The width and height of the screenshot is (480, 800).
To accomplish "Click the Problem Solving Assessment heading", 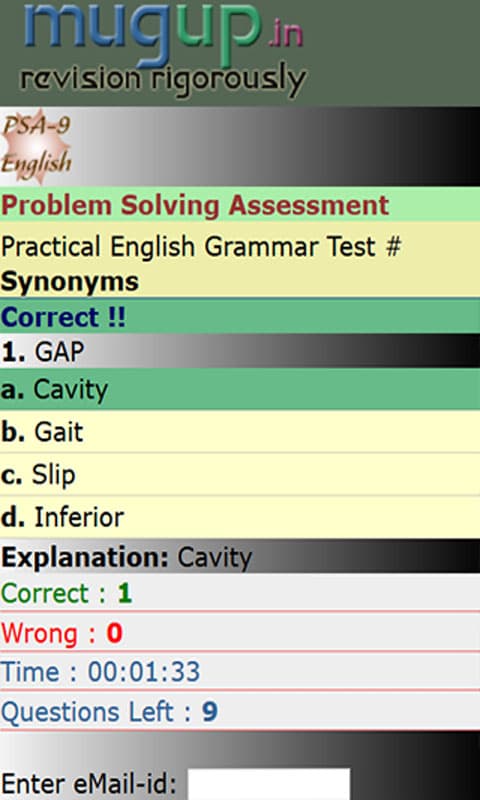I will (x=195, y=205).
